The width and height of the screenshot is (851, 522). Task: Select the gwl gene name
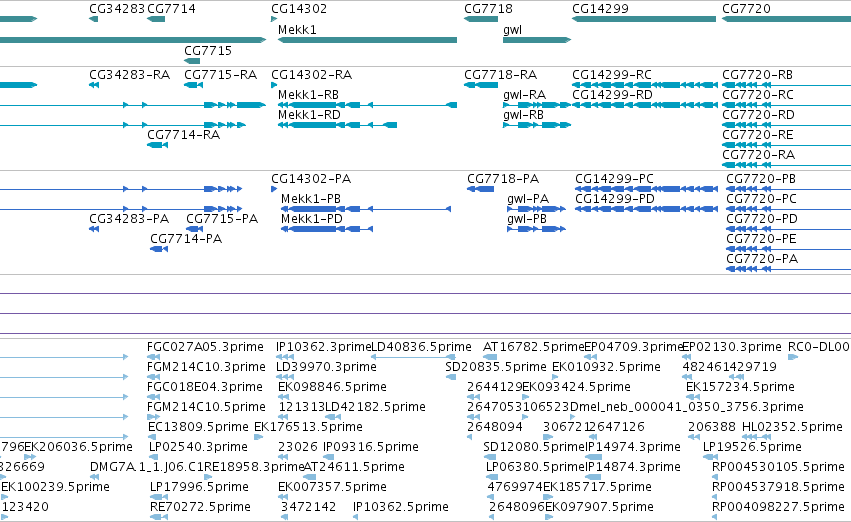512,30
